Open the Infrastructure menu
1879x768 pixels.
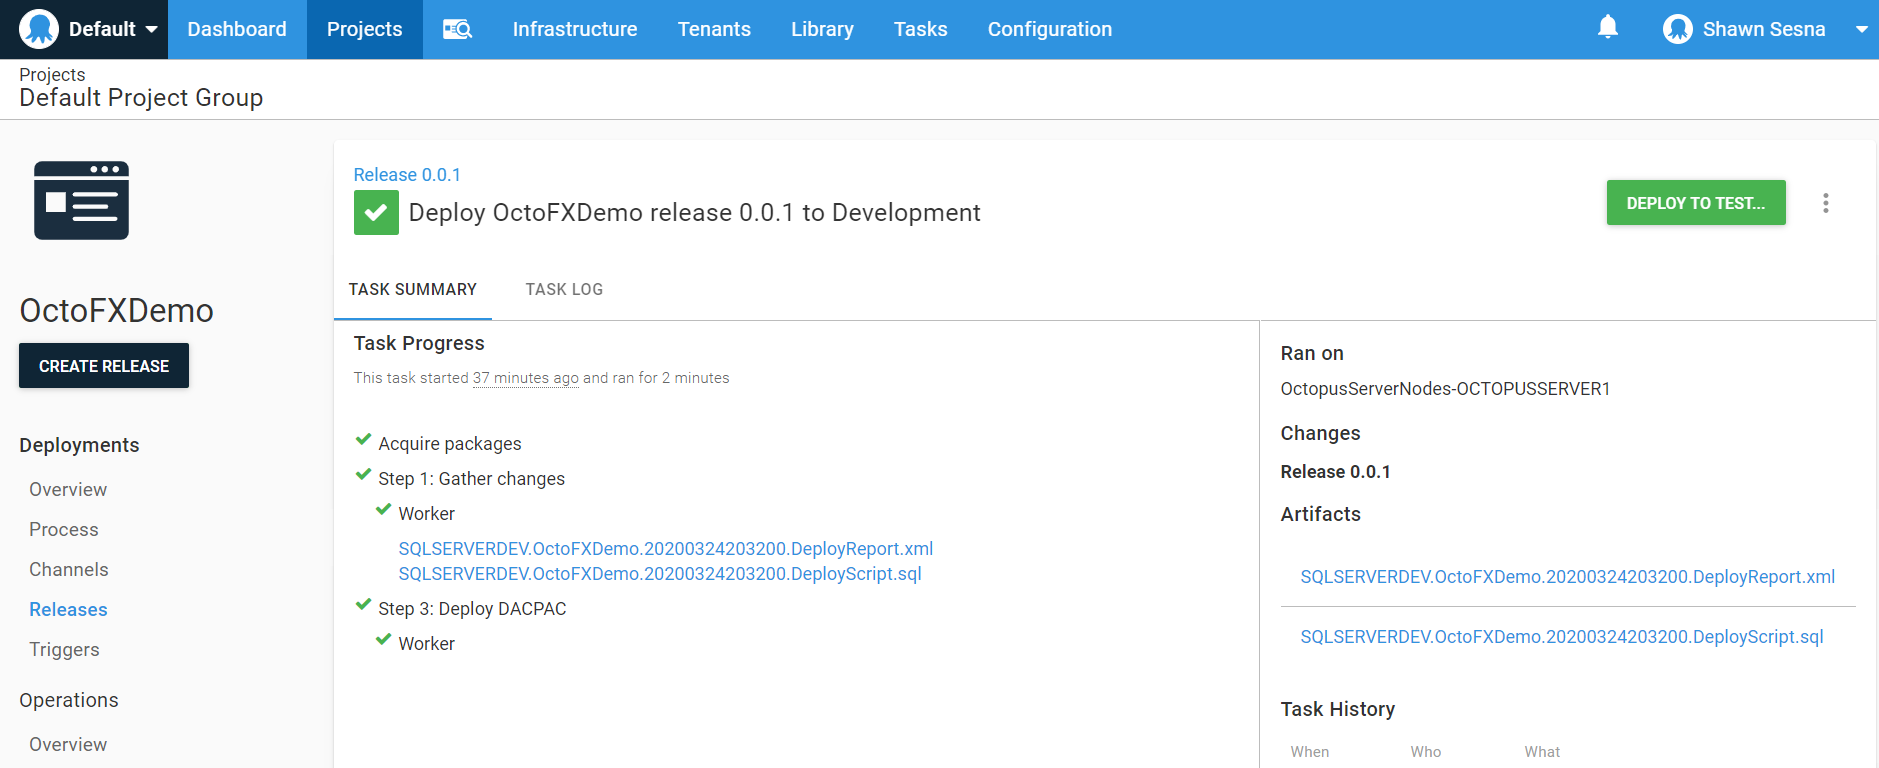point(574,29)
